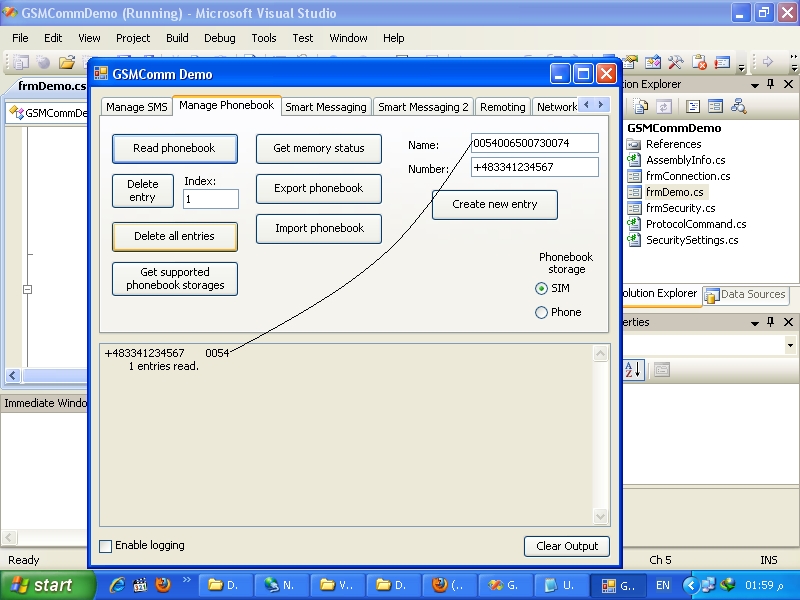Open Firefox from quick launch bar
The width and height of the screenshot is (800, 600).
click(x=163, y=584)
